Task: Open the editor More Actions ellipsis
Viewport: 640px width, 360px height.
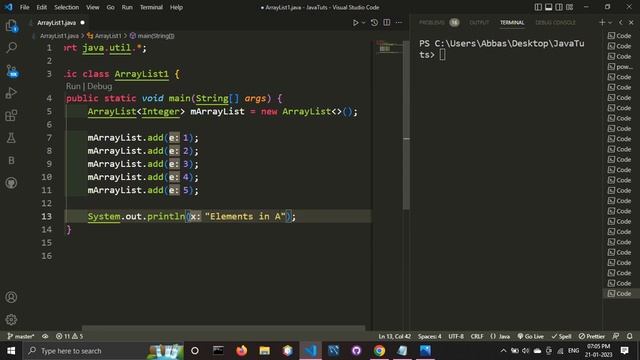Action: click(399, 23)
